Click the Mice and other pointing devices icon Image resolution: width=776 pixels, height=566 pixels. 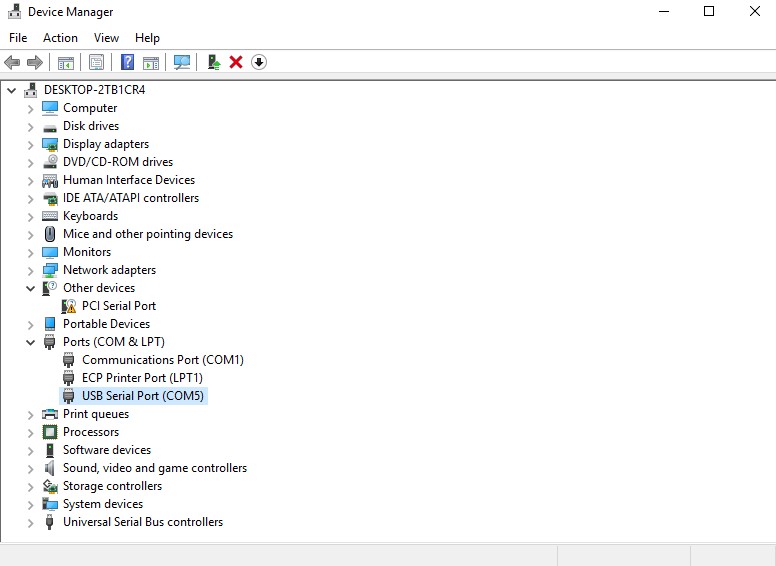click(50, 234)
